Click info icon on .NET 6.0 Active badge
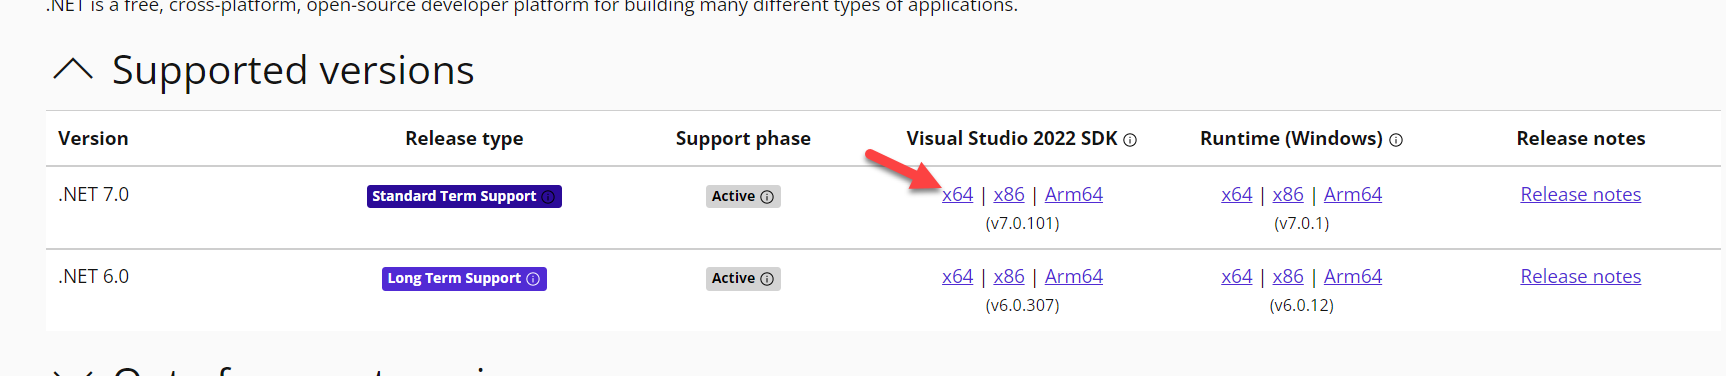This screenshot has height=376, width=1726. point(767,279)
